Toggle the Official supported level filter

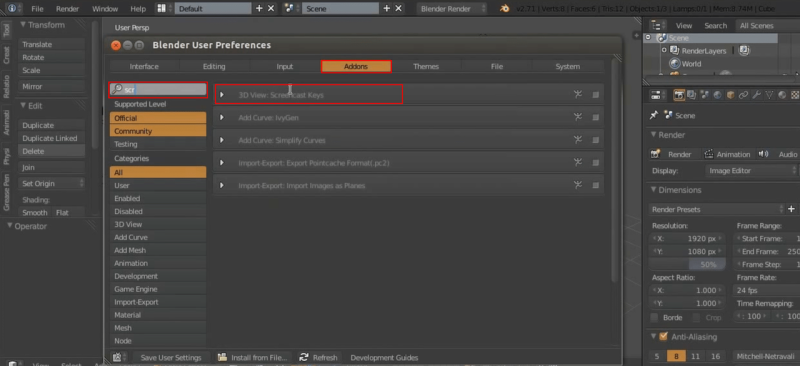pyautogui.click(x=158, y=118)
